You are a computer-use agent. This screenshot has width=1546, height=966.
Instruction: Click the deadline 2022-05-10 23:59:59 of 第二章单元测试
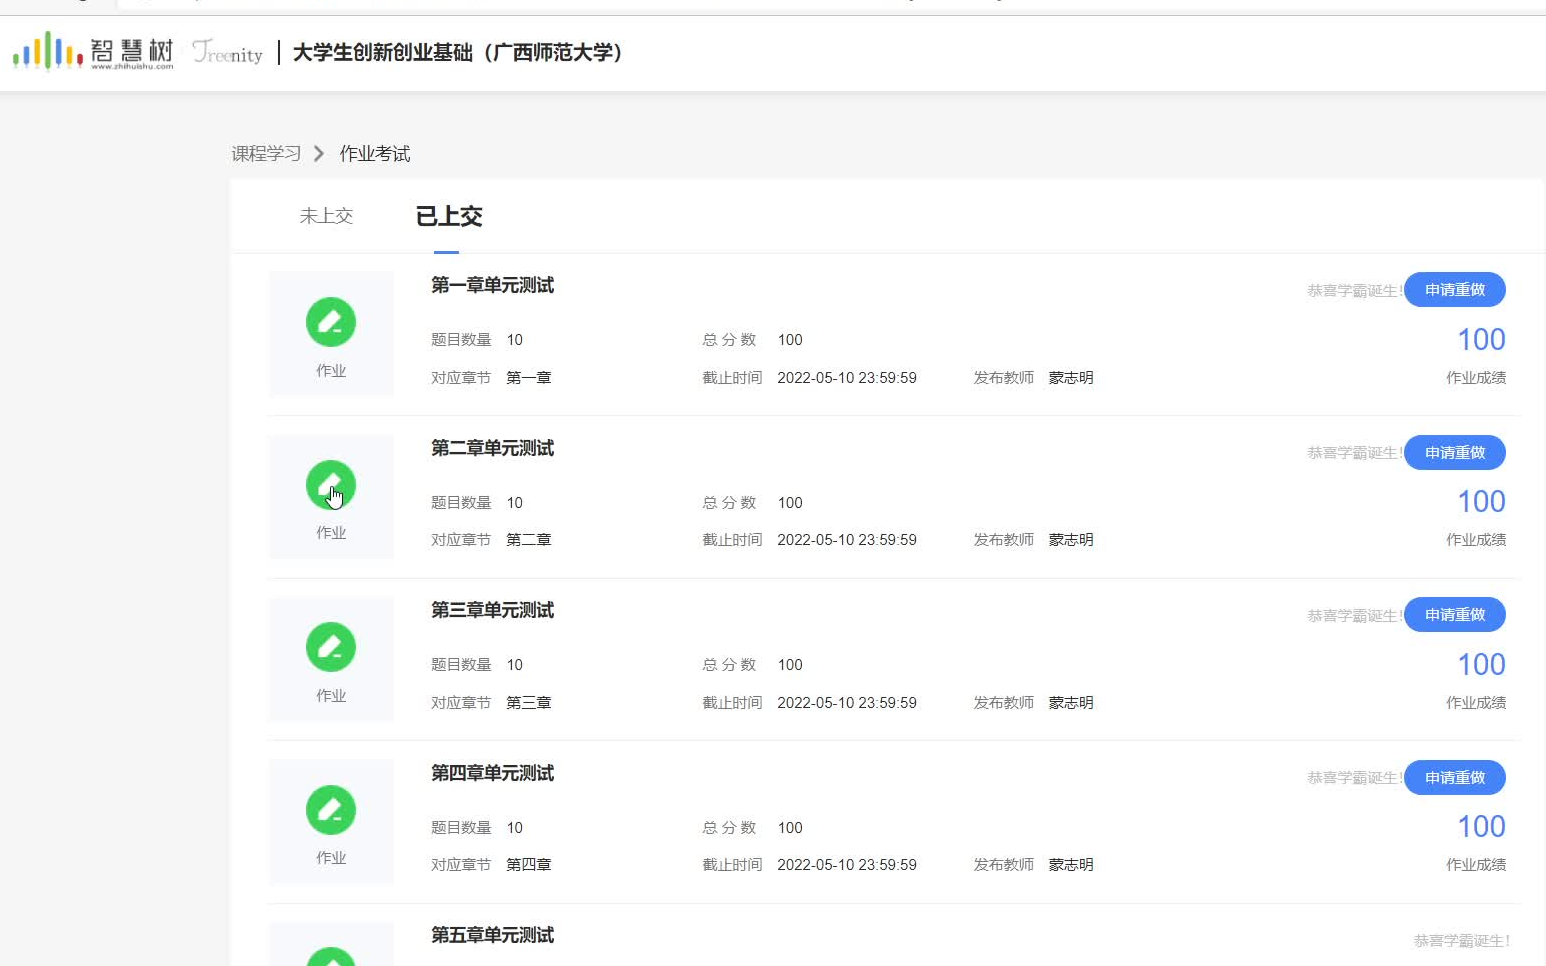pos(847,540)
